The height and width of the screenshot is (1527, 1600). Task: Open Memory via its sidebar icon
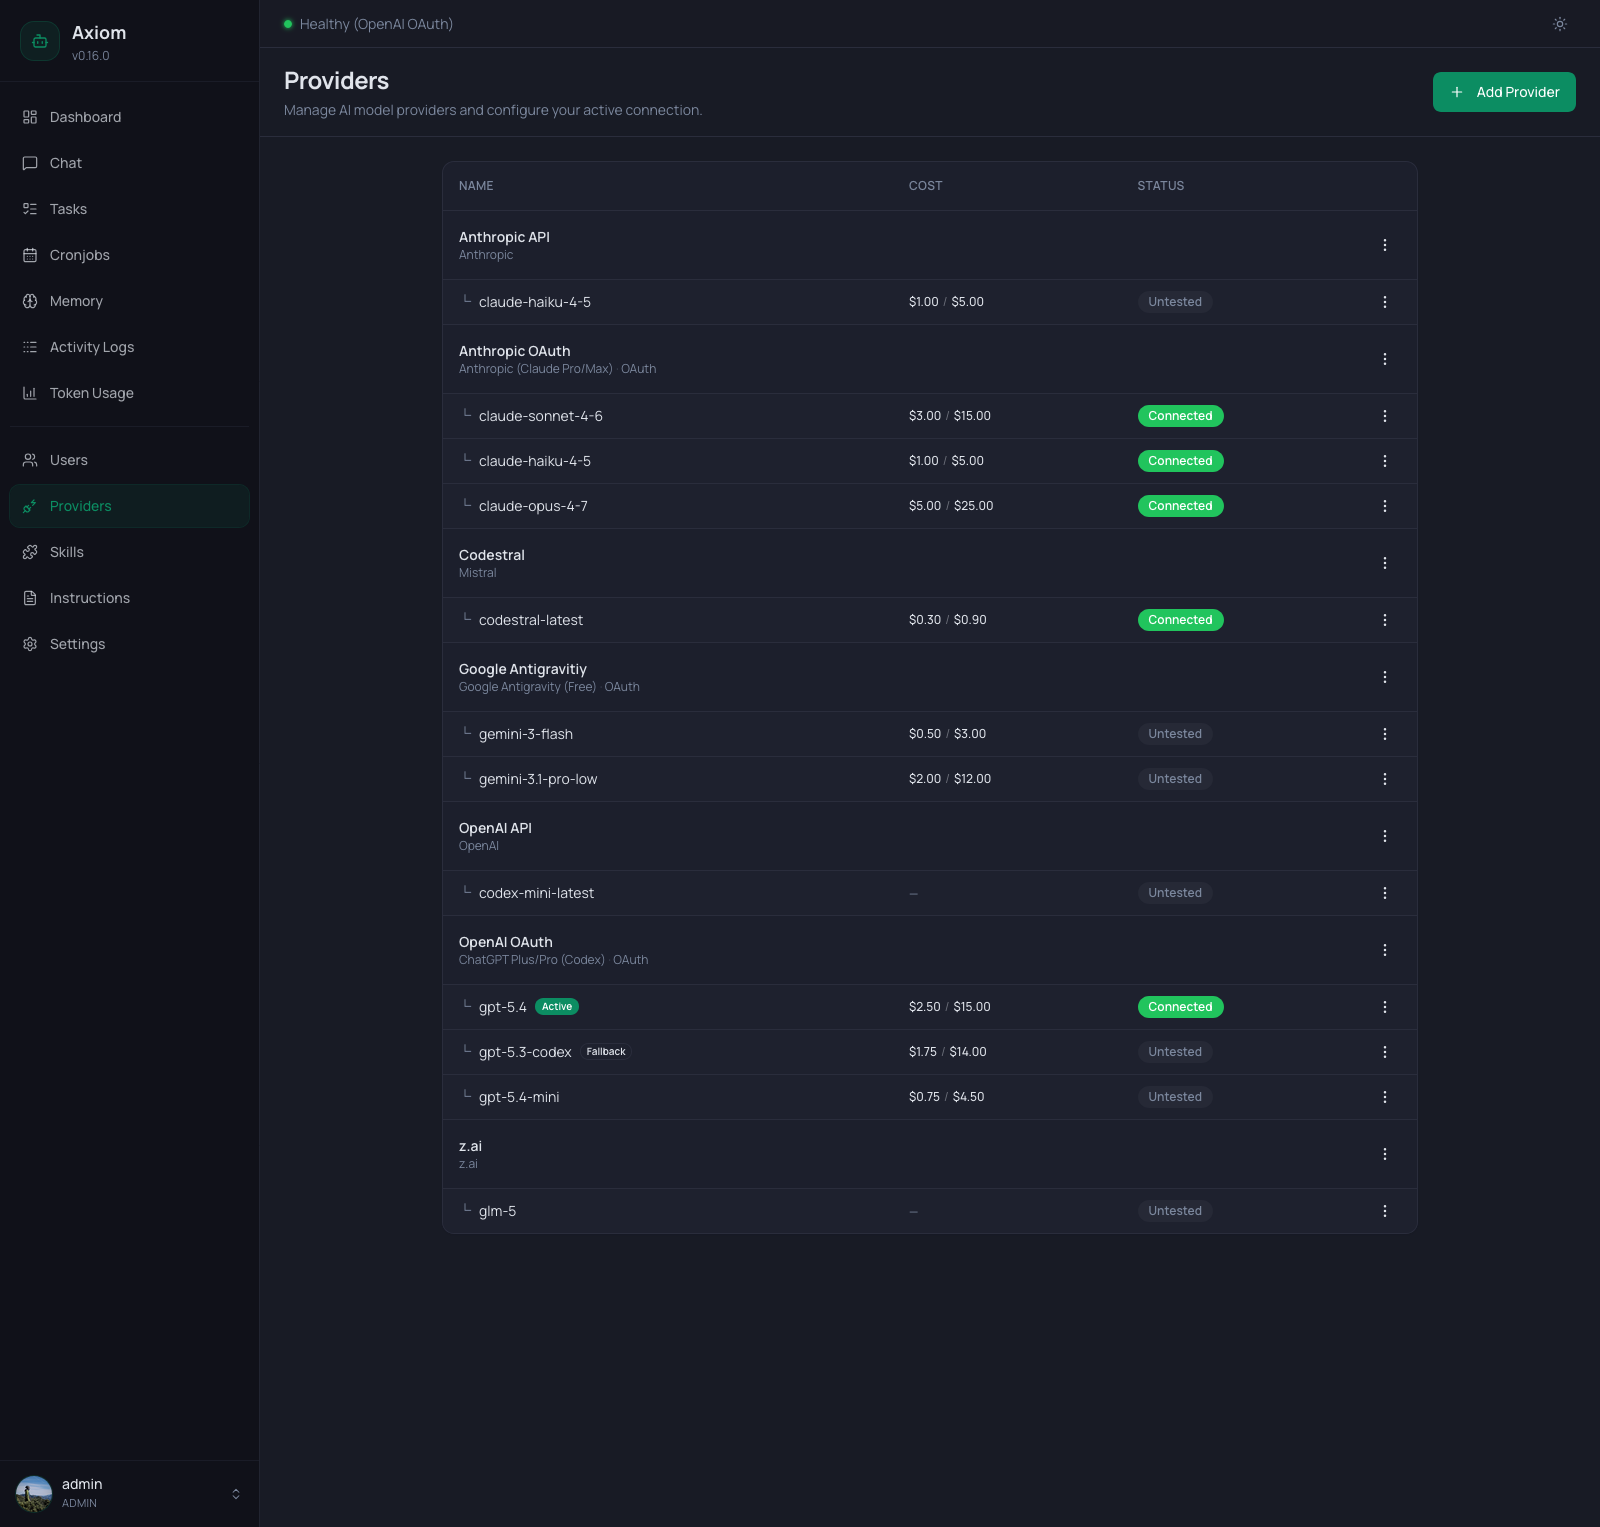[x=30, y=301]
